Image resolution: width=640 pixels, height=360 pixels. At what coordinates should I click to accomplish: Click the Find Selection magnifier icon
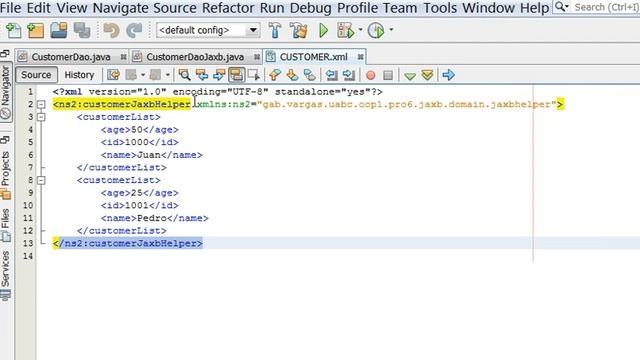pyautogui.click(x=184, y=75)
